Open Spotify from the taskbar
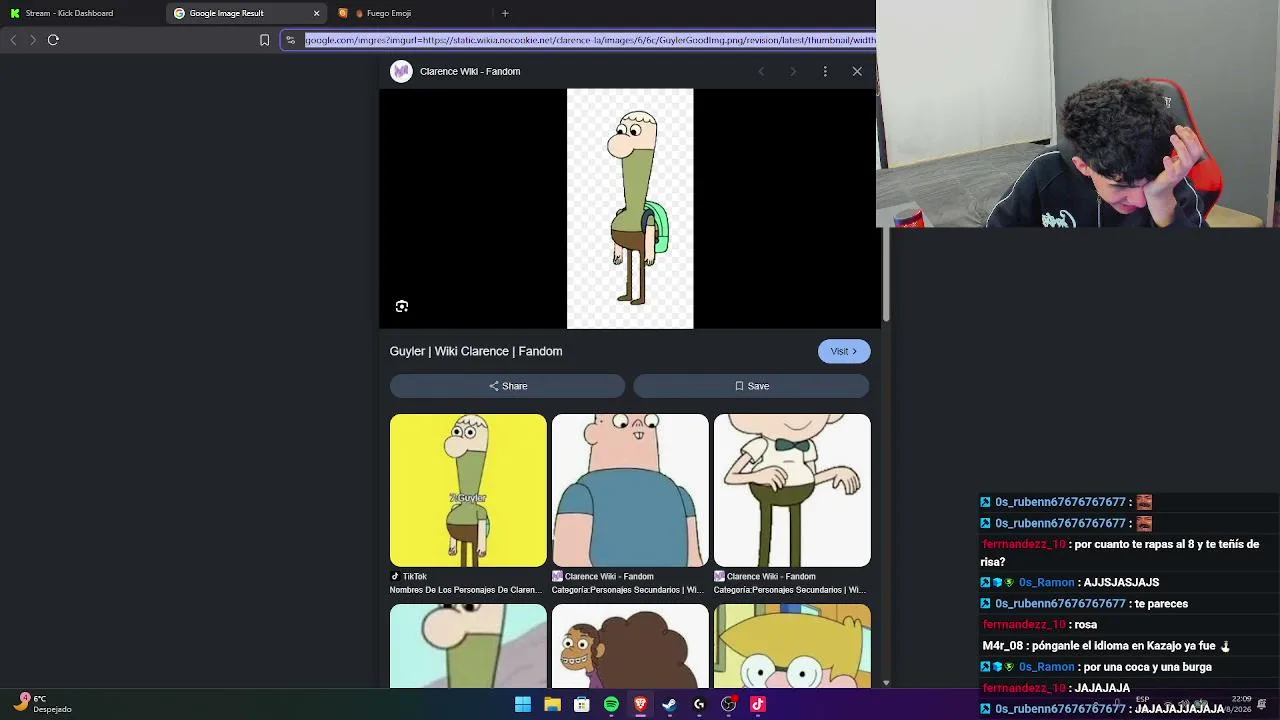 point(611,705)
